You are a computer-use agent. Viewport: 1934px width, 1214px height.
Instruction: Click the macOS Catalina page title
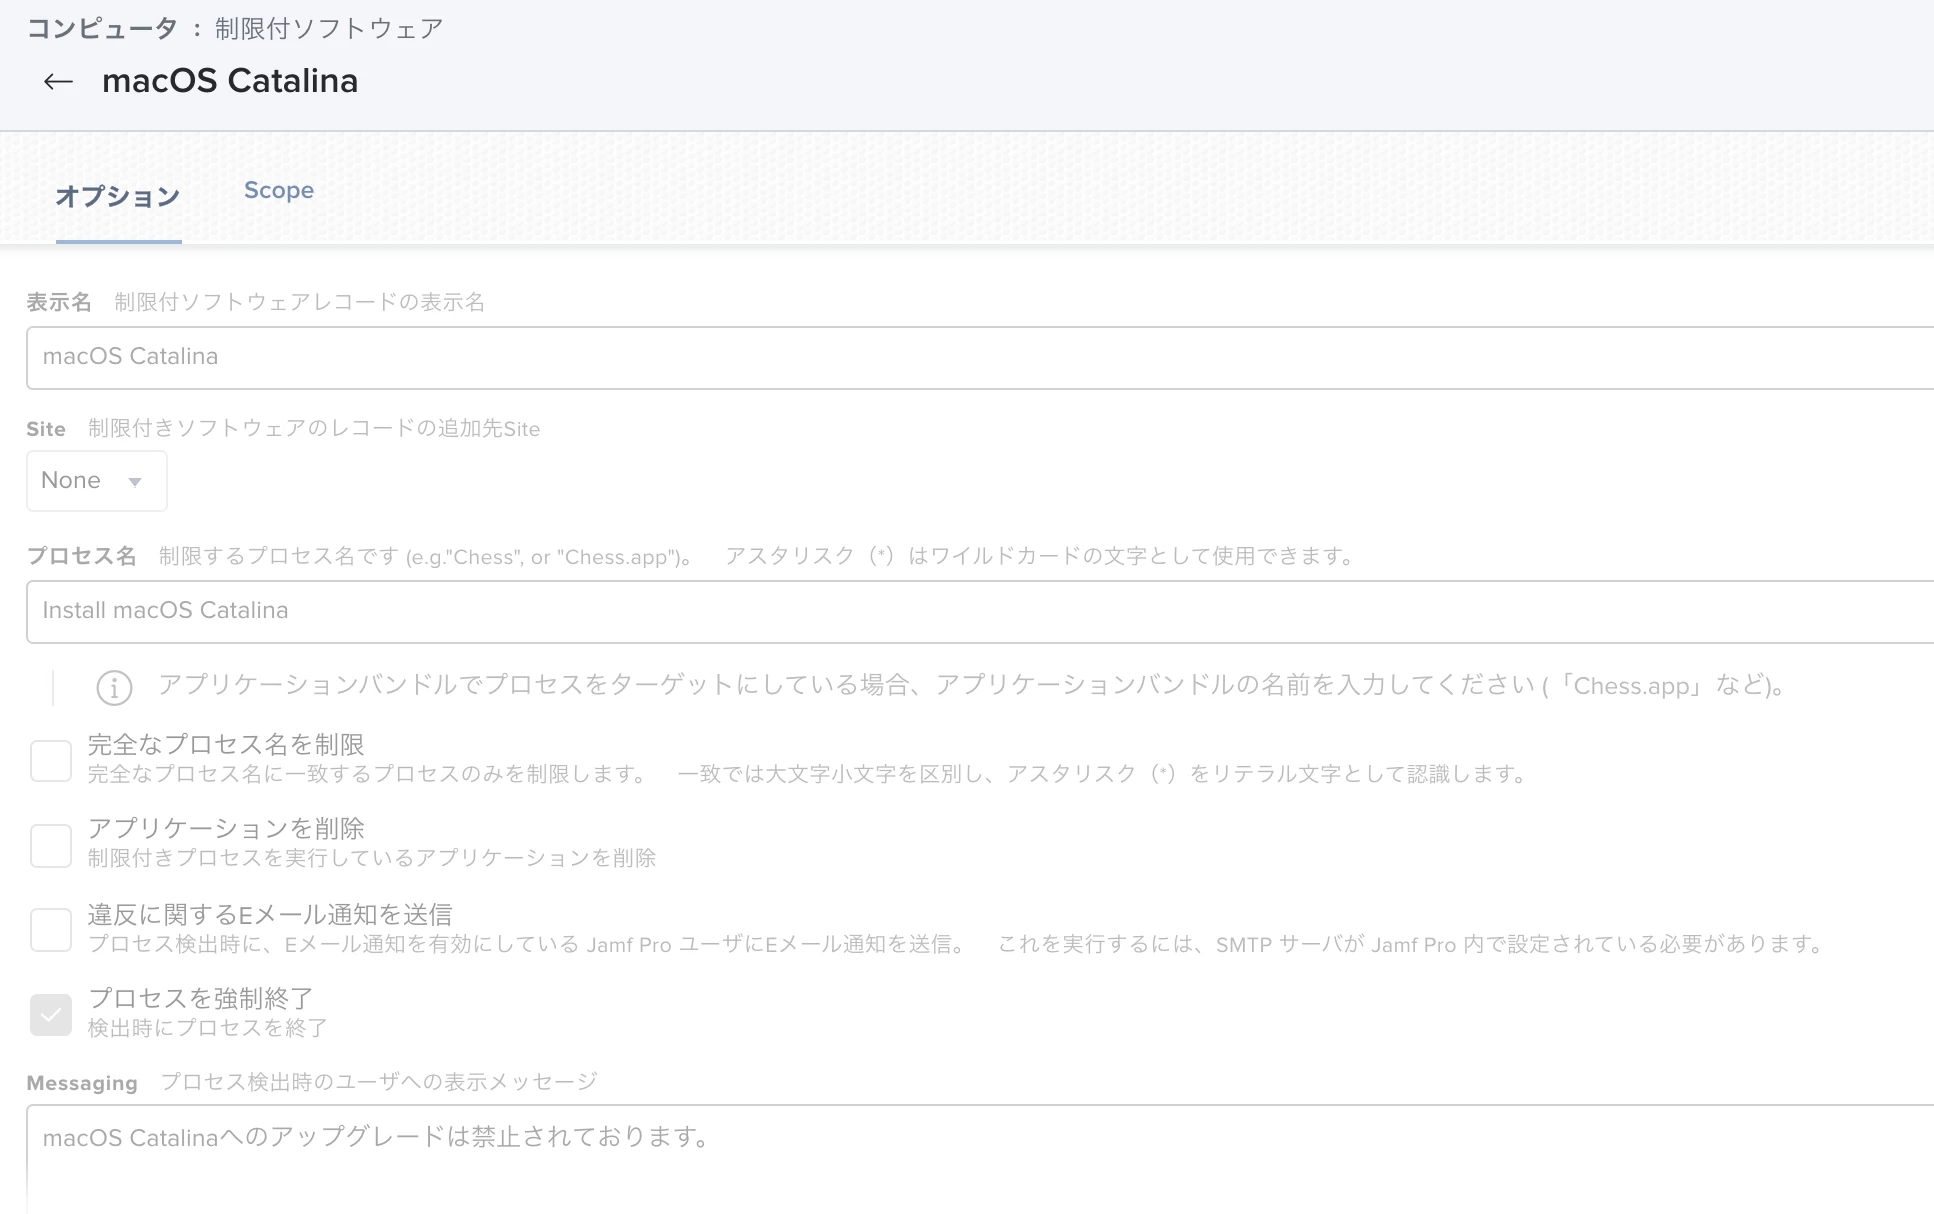(230, 81)
